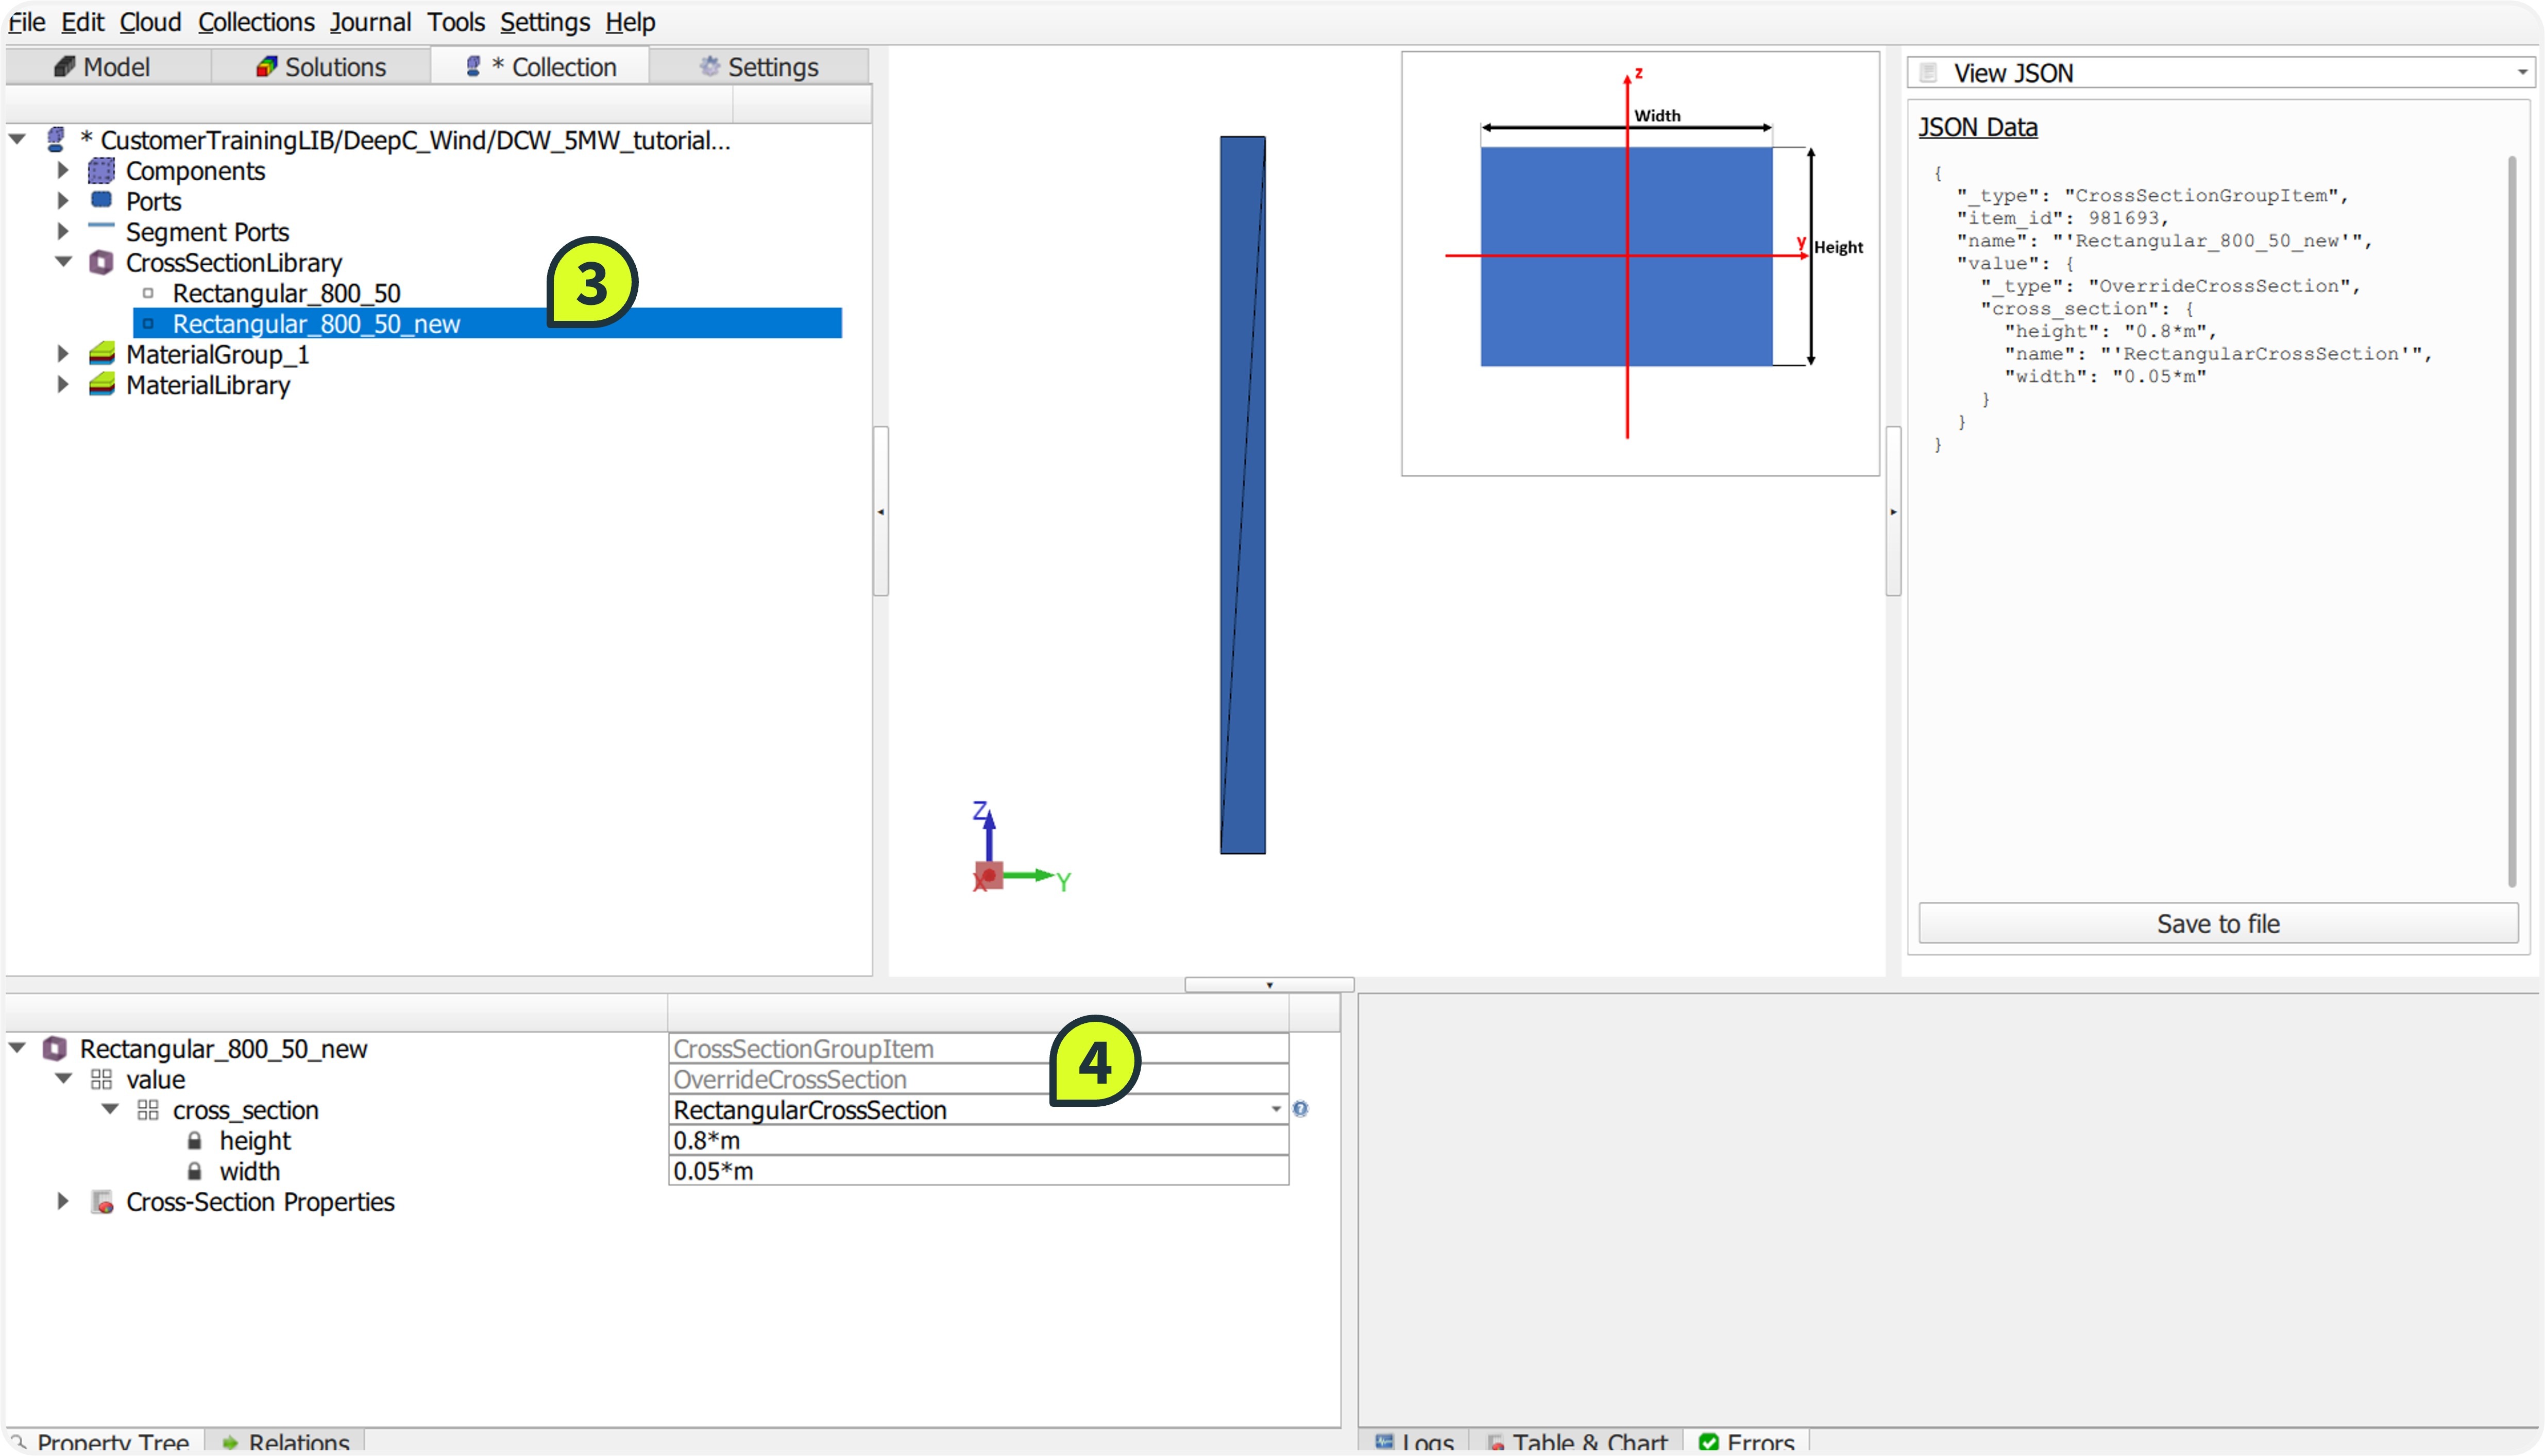Open the View JSON dropdown
The image size is (2545, 1456).
click(2522, 73)
